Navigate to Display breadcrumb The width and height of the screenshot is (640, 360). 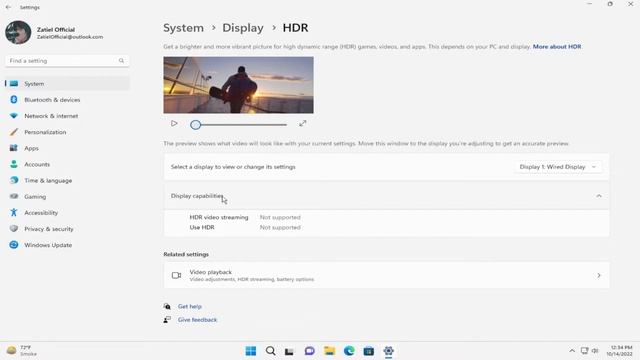coord(243,28)
